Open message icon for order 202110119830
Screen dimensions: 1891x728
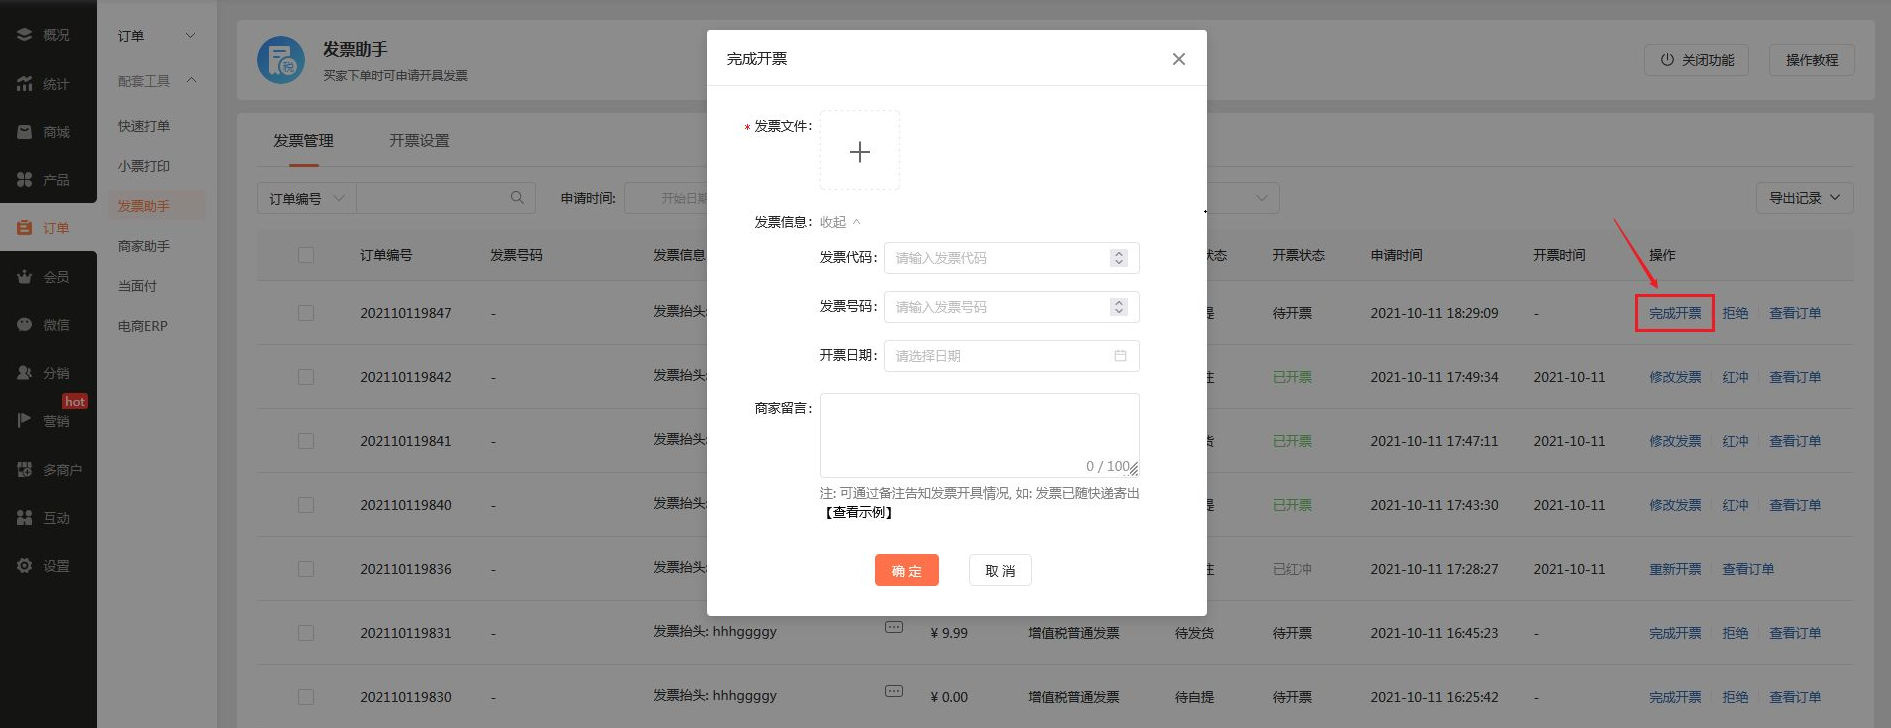click(x=894, y=691)
